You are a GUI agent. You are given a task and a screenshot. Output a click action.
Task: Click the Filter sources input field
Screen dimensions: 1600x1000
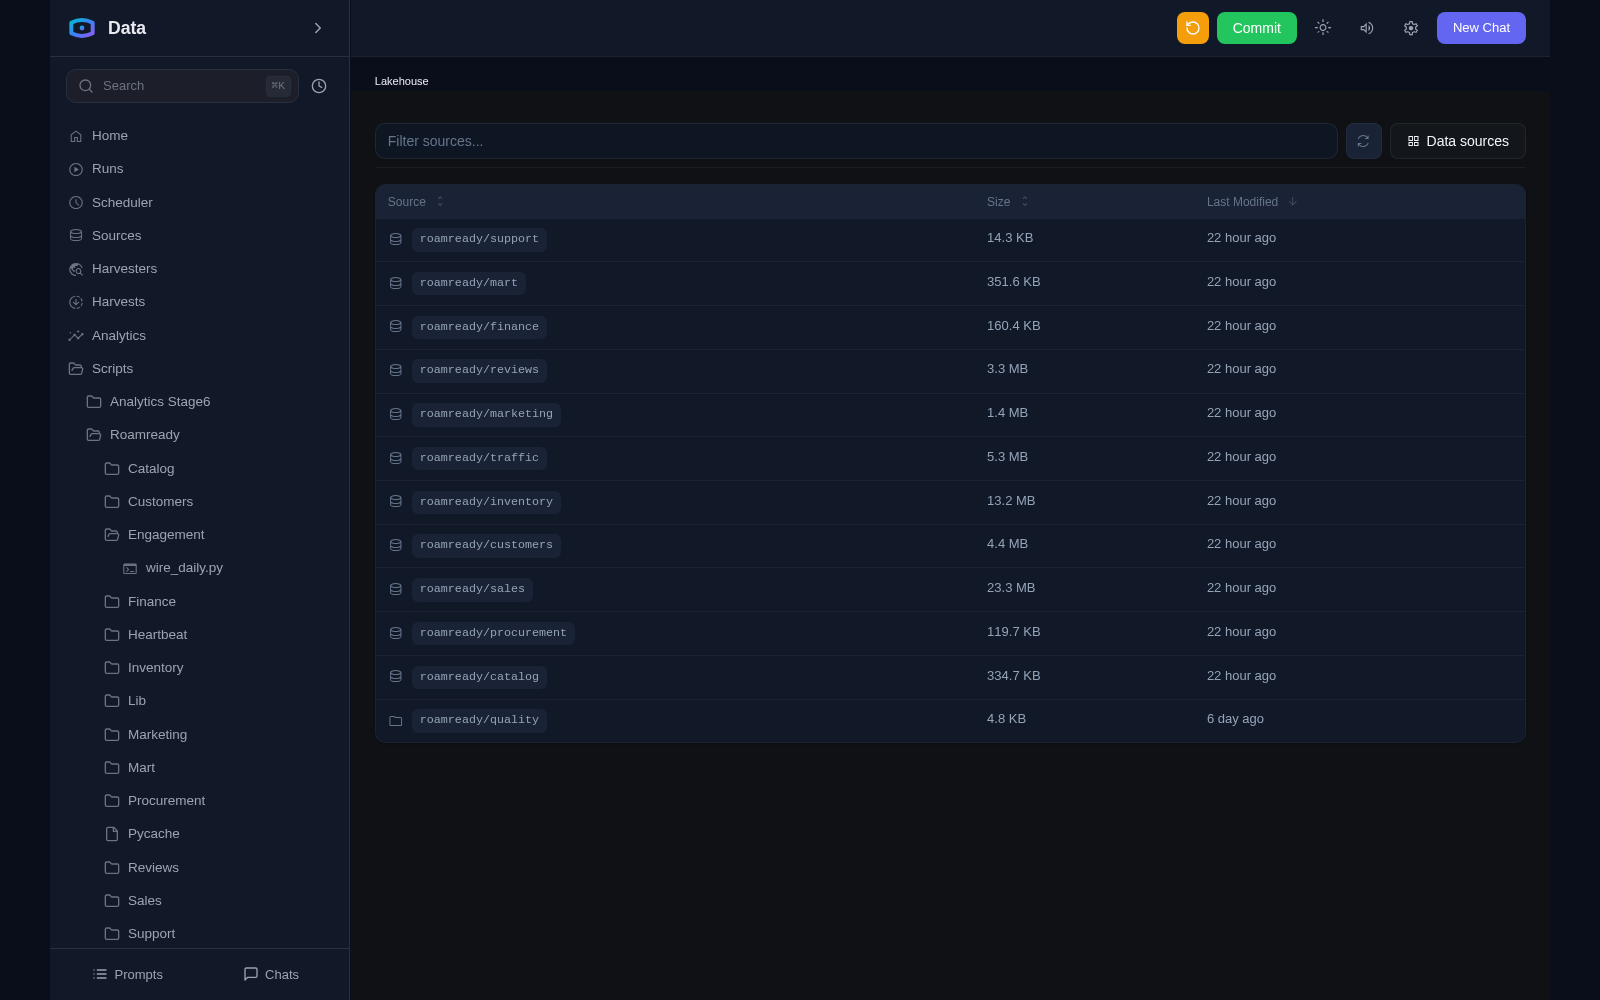tap(856, 141)
